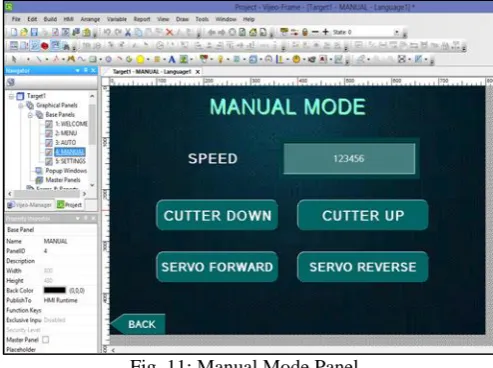Viewport: 493px width, 368px height.
Task: Click the SPEED numeric display field 123456
Action: (349, 159)
